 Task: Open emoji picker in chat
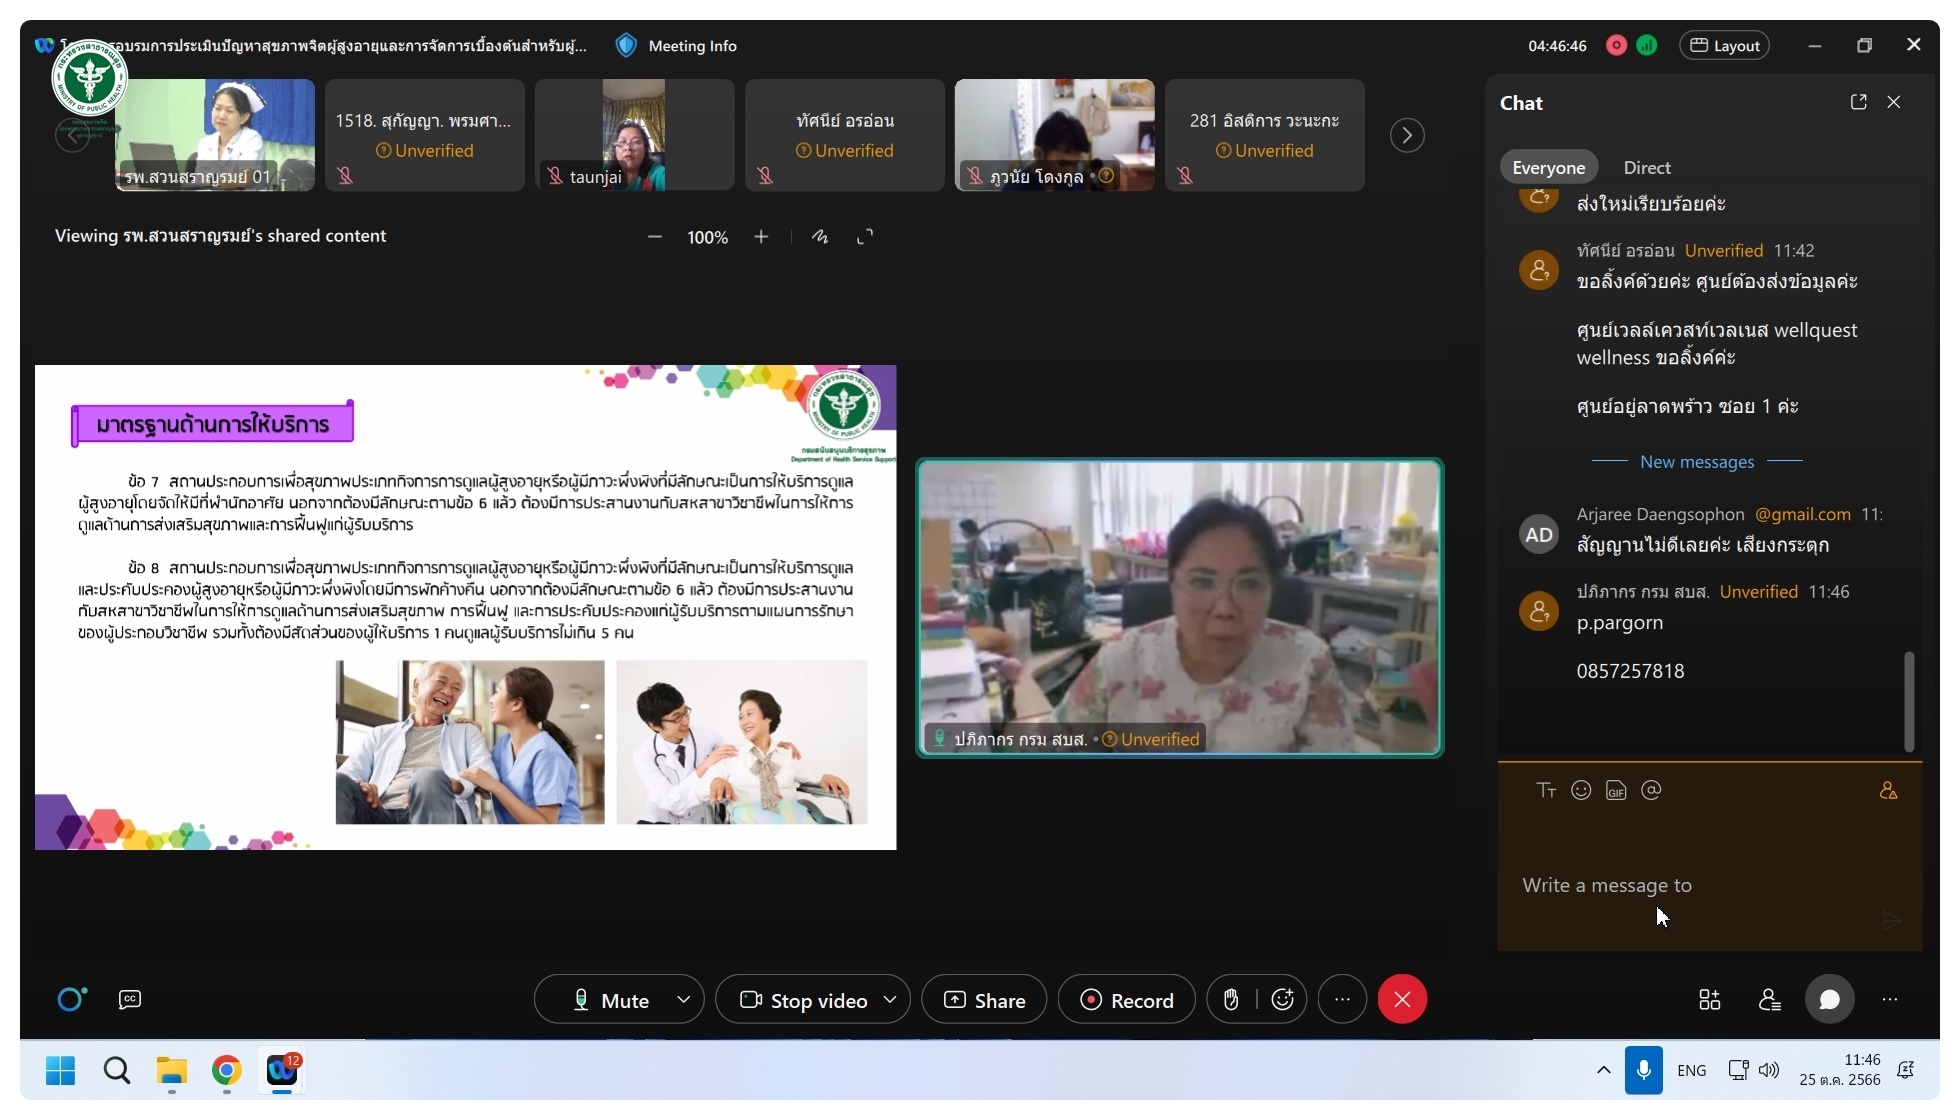(1581, 791)
